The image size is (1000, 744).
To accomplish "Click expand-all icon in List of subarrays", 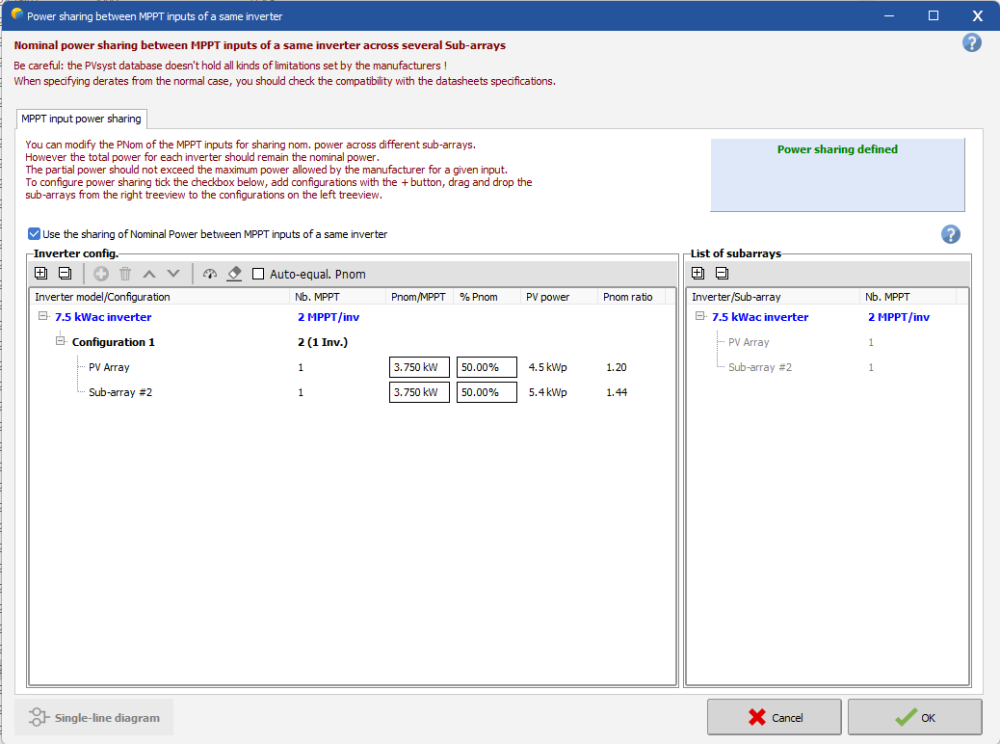I will (x=698, y=273).
